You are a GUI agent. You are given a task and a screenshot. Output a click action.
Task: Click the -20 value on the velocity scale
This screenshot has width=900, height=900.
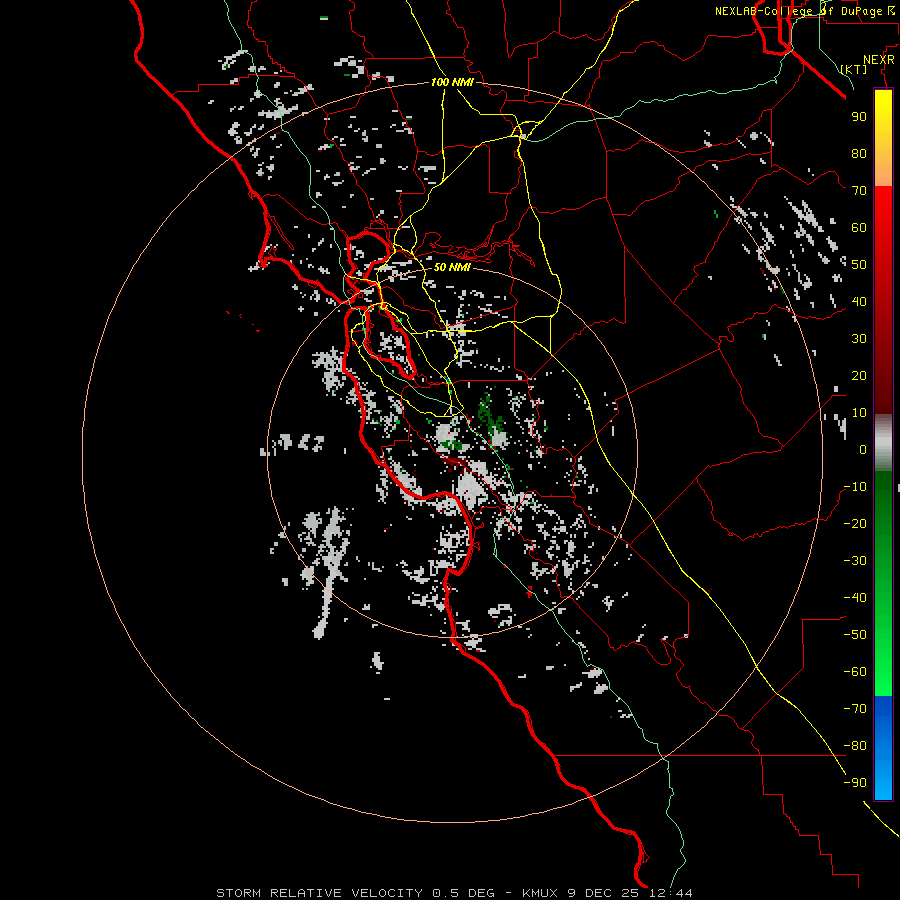[855, 523]
